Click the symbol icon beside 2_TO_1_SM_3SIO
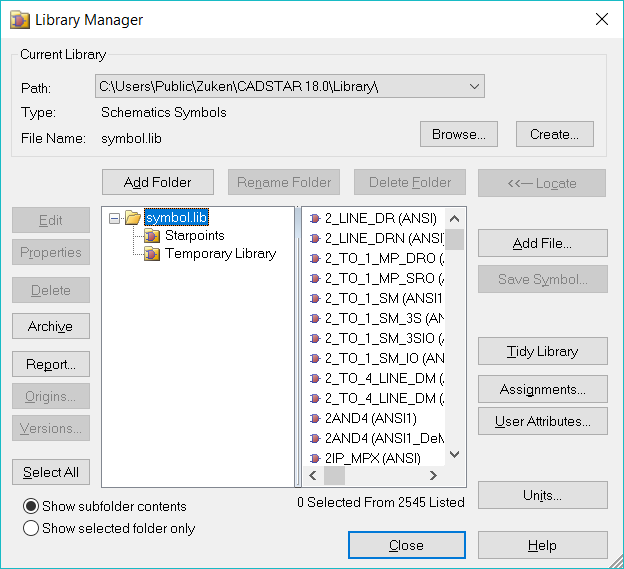 click(x=315, y=338)
